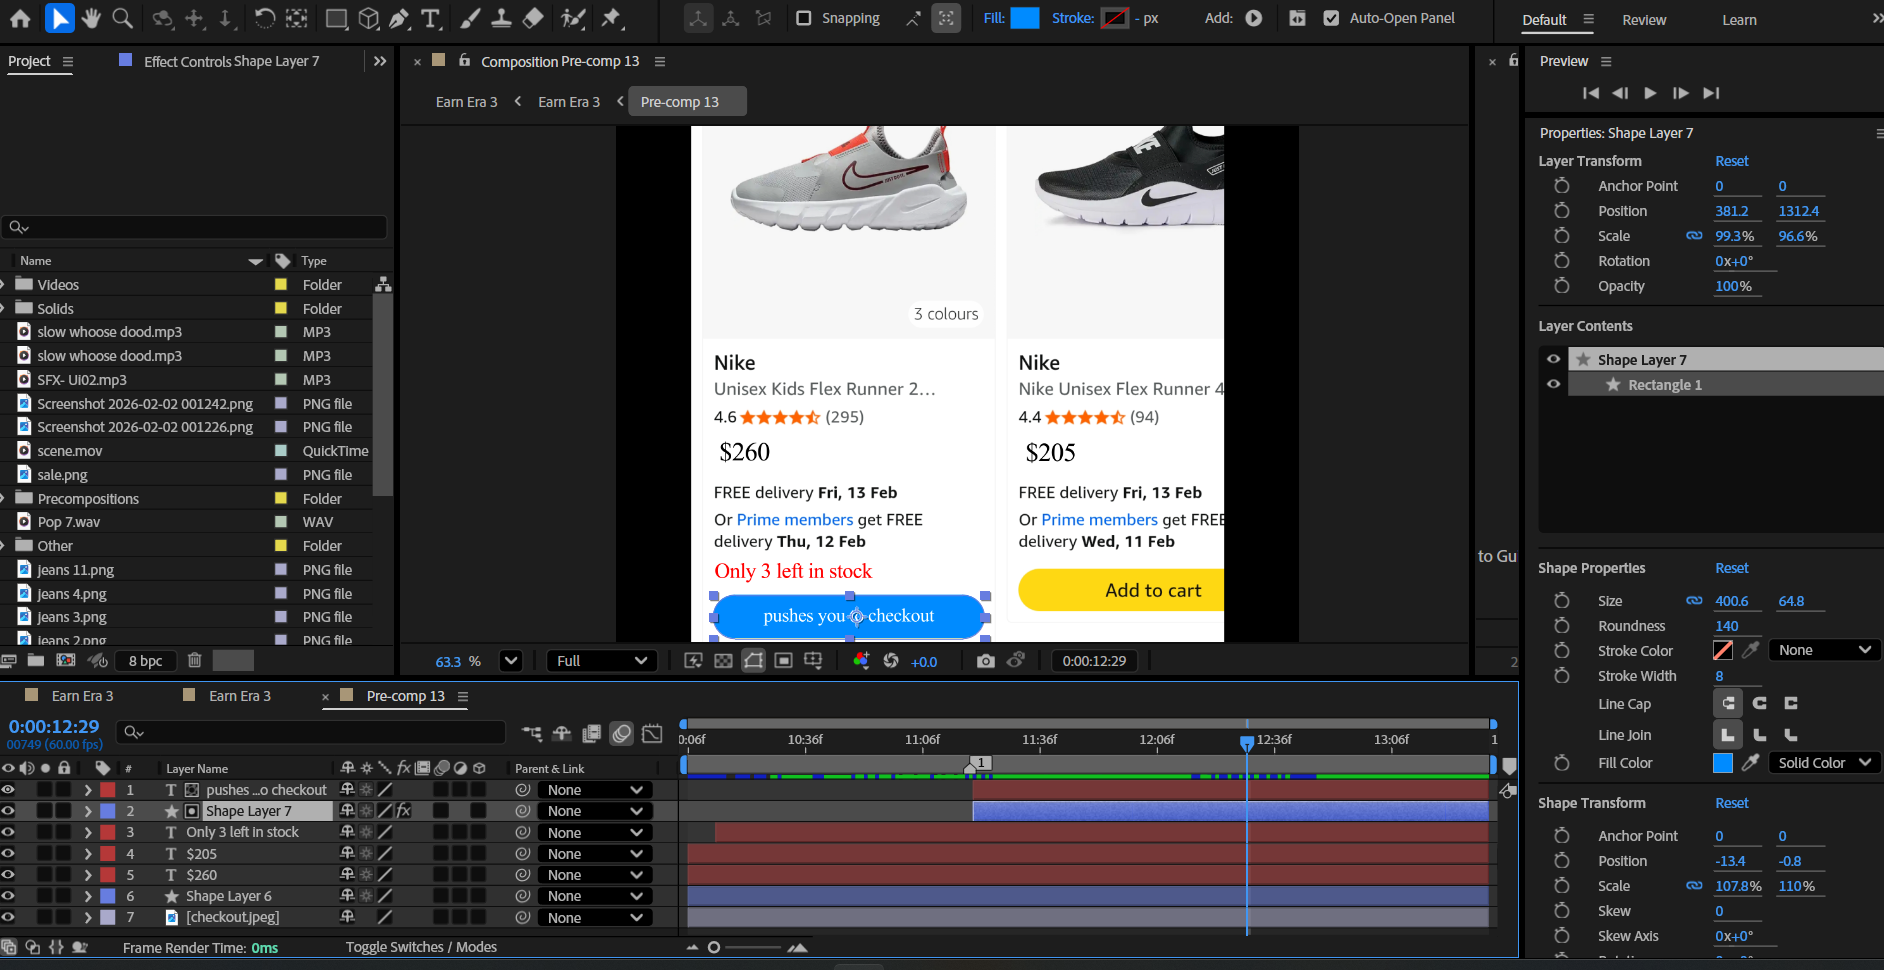Select the Zoom tool
The image size is (1884, 970).
tap(122, 18)
